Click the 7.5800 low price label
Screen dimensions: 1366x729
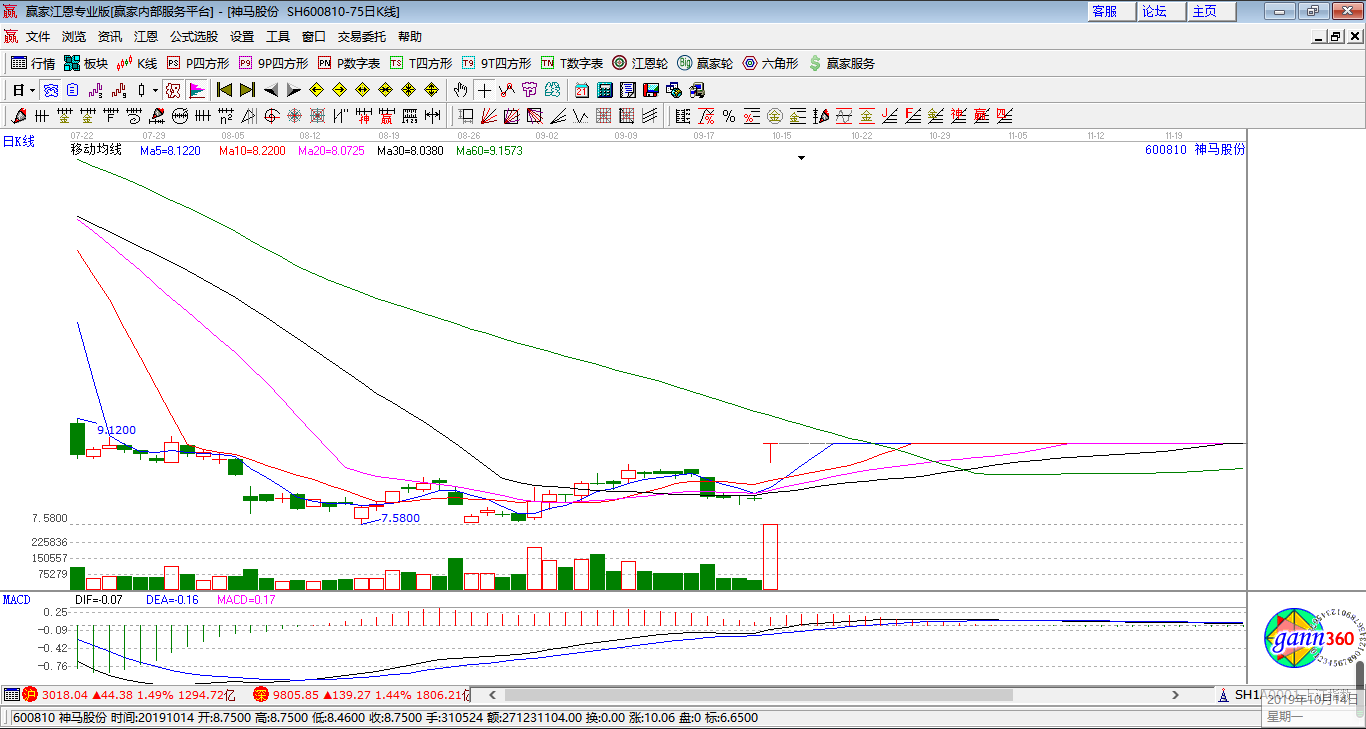click(x=400, y=518)
